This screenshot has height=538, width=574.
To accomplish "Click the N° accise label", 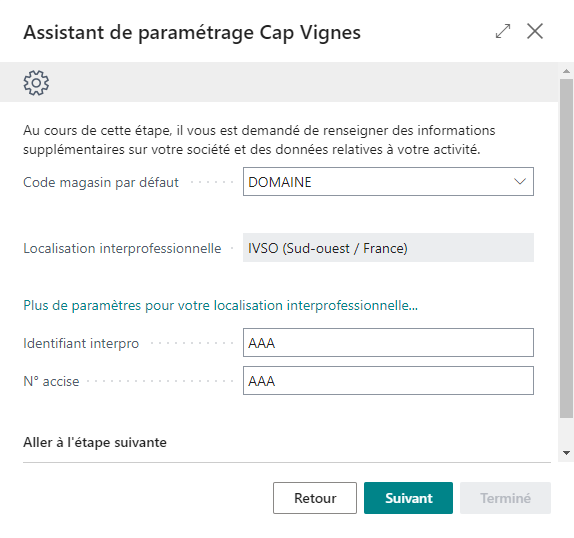I will pos(51,381).
